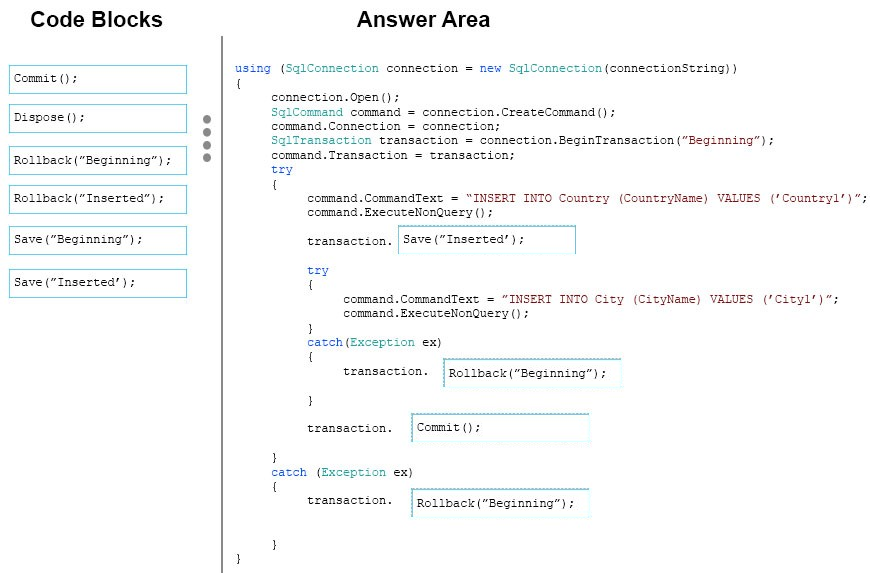Click the INSERT INTO City command string
Viewport: 870px width, 573px height.
click(670, 299)
